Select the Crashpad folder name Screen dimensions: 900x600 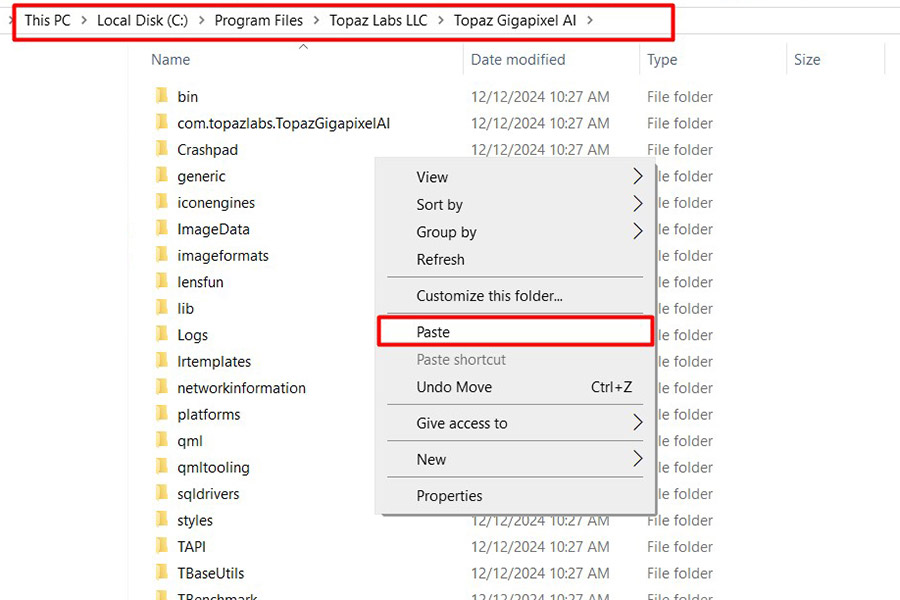(207, 149)
